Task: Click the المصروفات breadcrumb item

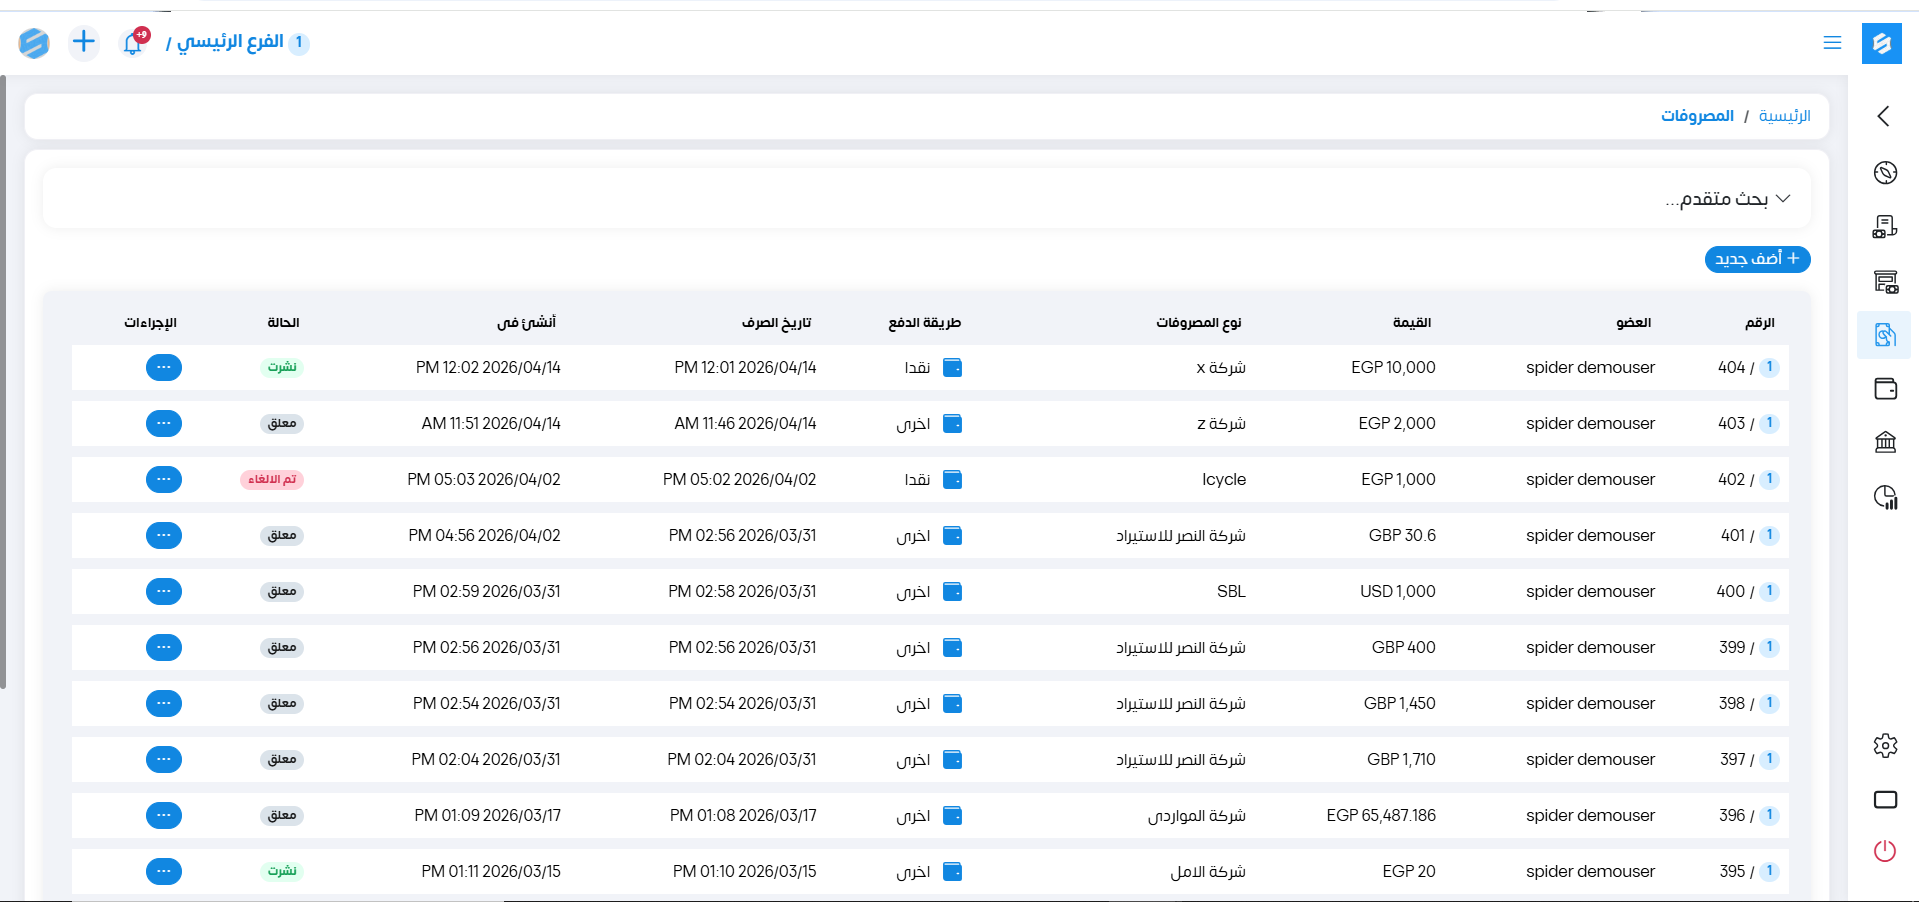Action: click(1697, 116)
